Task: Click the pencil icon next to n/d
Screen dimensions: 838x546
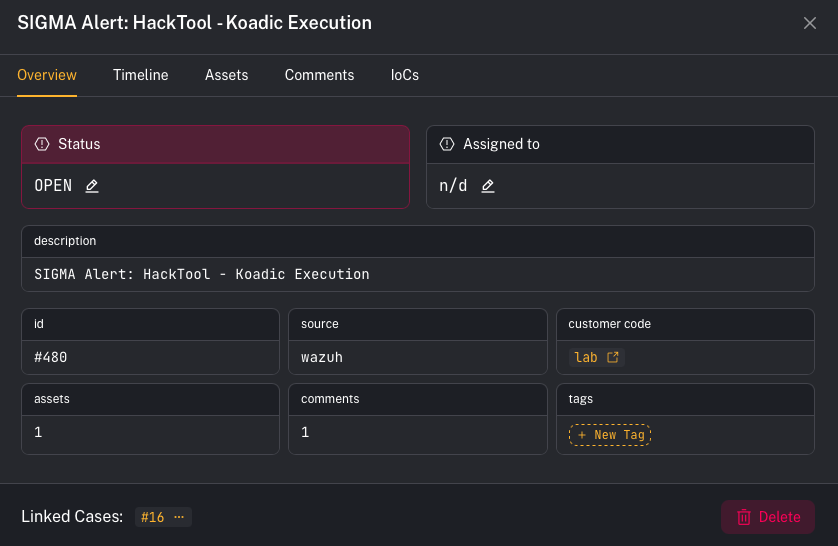Action: (488, 186)
